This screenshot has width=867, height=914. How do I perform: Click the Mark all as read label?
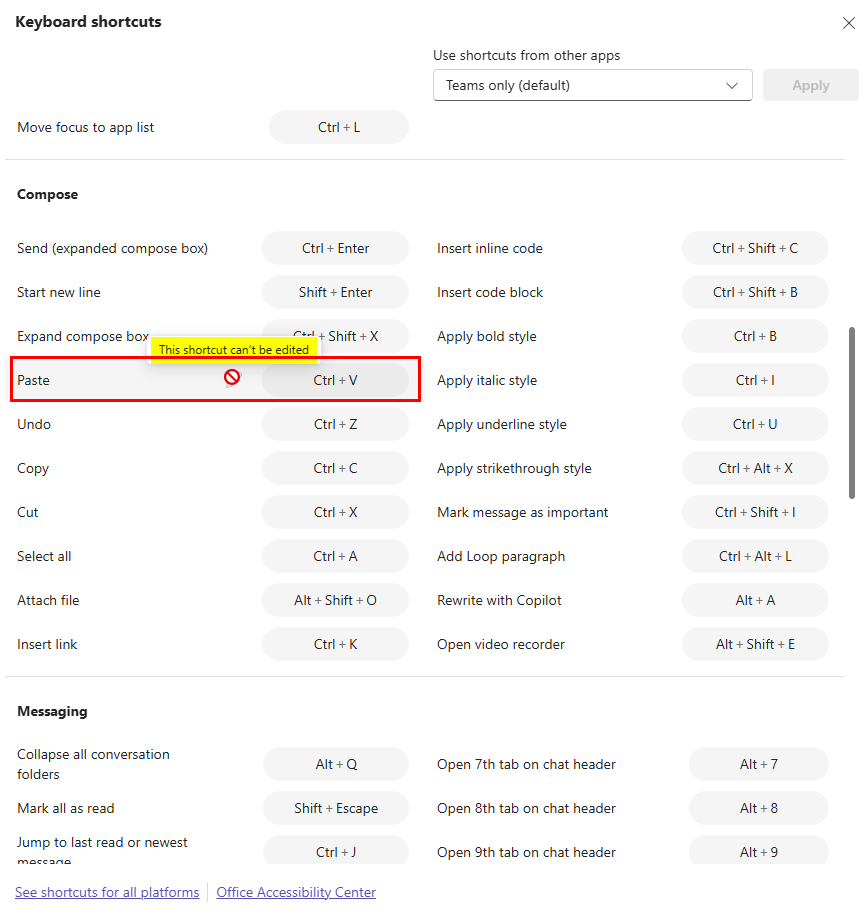[x=66, y=808]
